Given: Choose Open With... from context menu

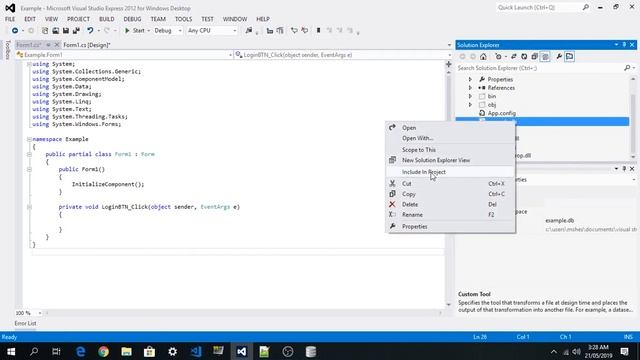Looking at the screenshot, I should pos(450,138).
